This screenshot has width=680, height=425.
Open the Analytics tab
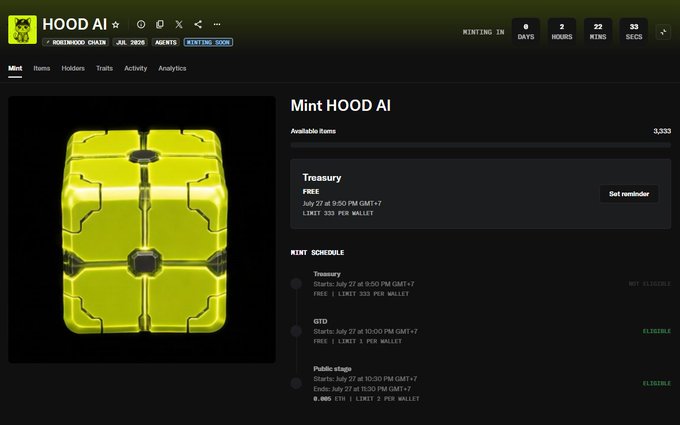coord(172,68)
